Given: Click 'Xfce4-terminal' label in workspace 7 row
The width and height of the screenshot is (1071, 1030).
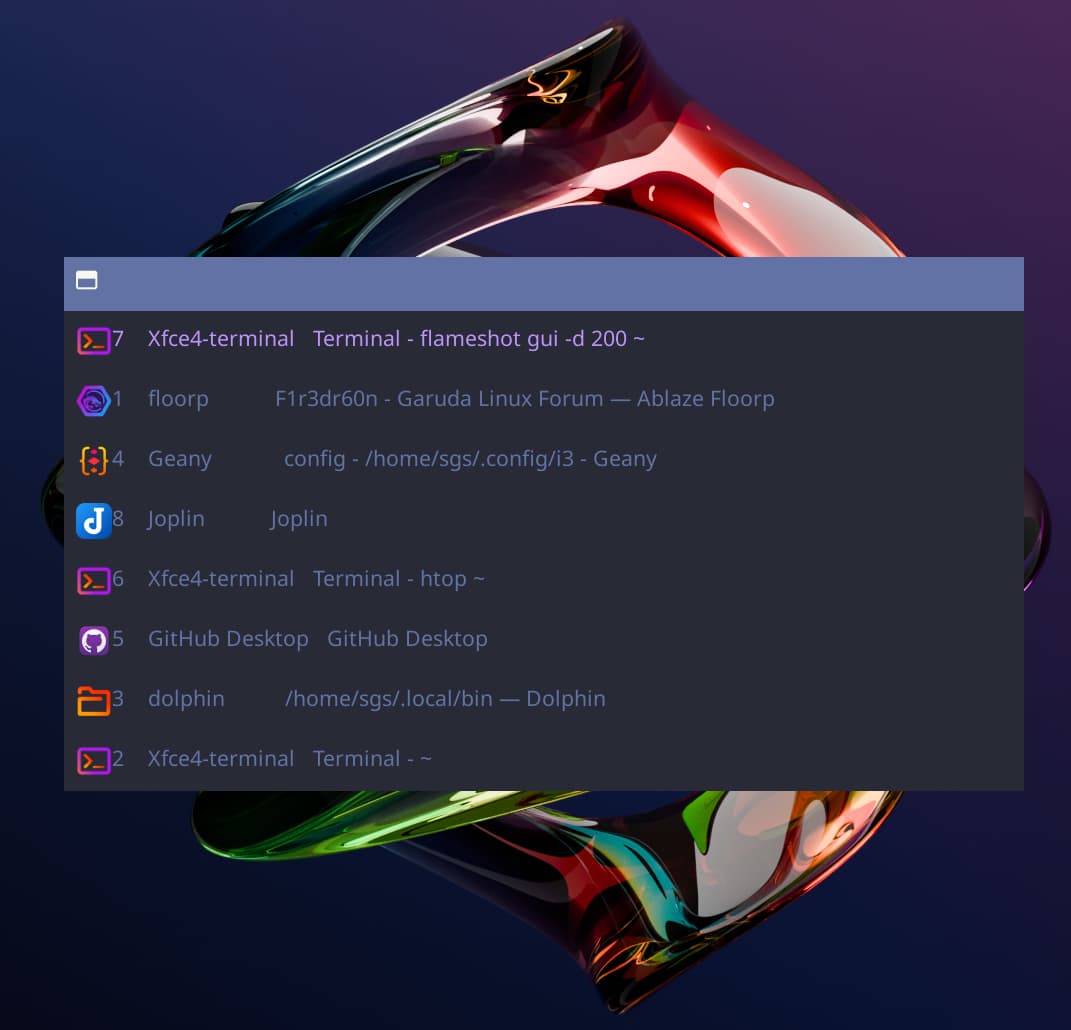Looking at the screenshot, I should (221, 339).
